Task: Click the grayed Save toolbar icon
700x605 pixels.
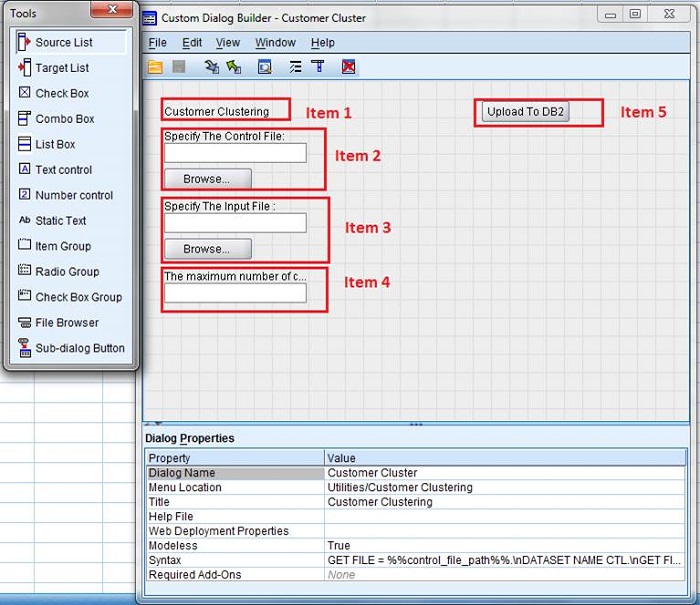Action: point(179,67)
